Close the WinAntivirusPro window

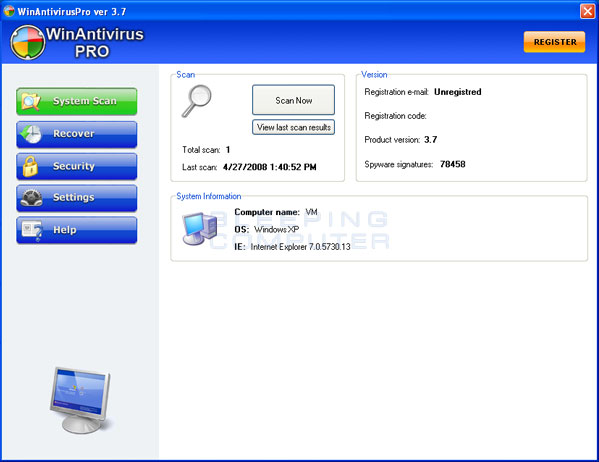tap(587, 11)
